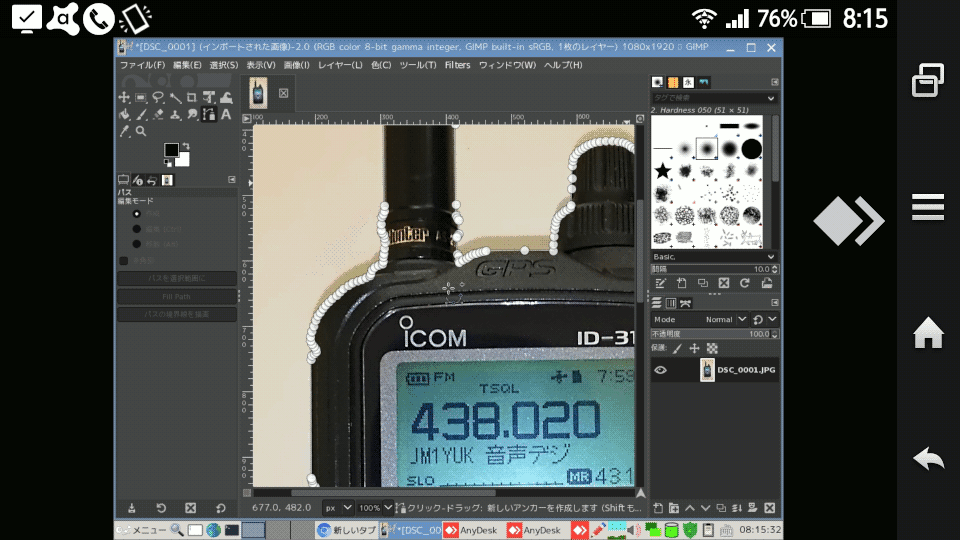The image size is (960, 540).
Task: Create a new brush
Action: point(681,283)
